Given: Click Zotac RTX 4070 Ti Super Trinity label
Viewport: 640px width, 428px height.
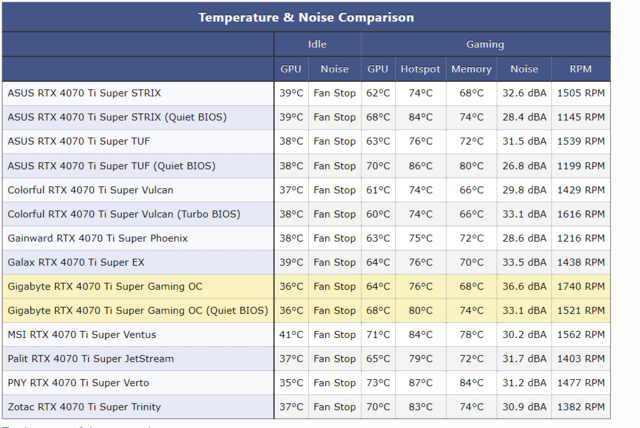Looking at the screenshot, I should pos(87,407).
